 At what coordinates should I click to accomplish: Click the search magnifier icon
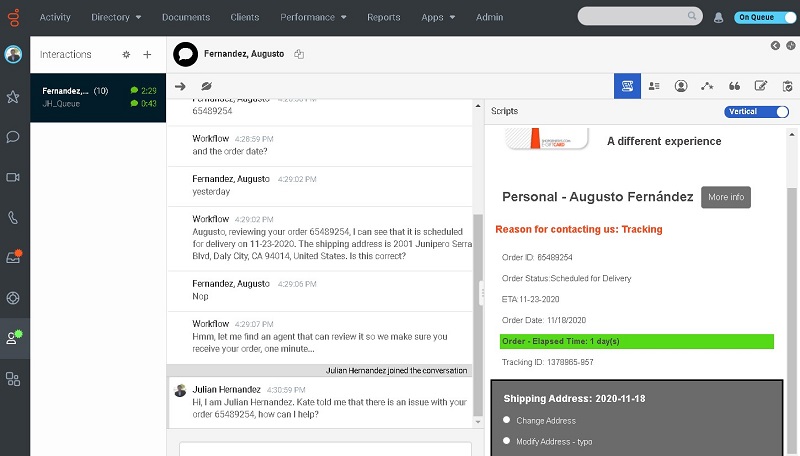691,16
